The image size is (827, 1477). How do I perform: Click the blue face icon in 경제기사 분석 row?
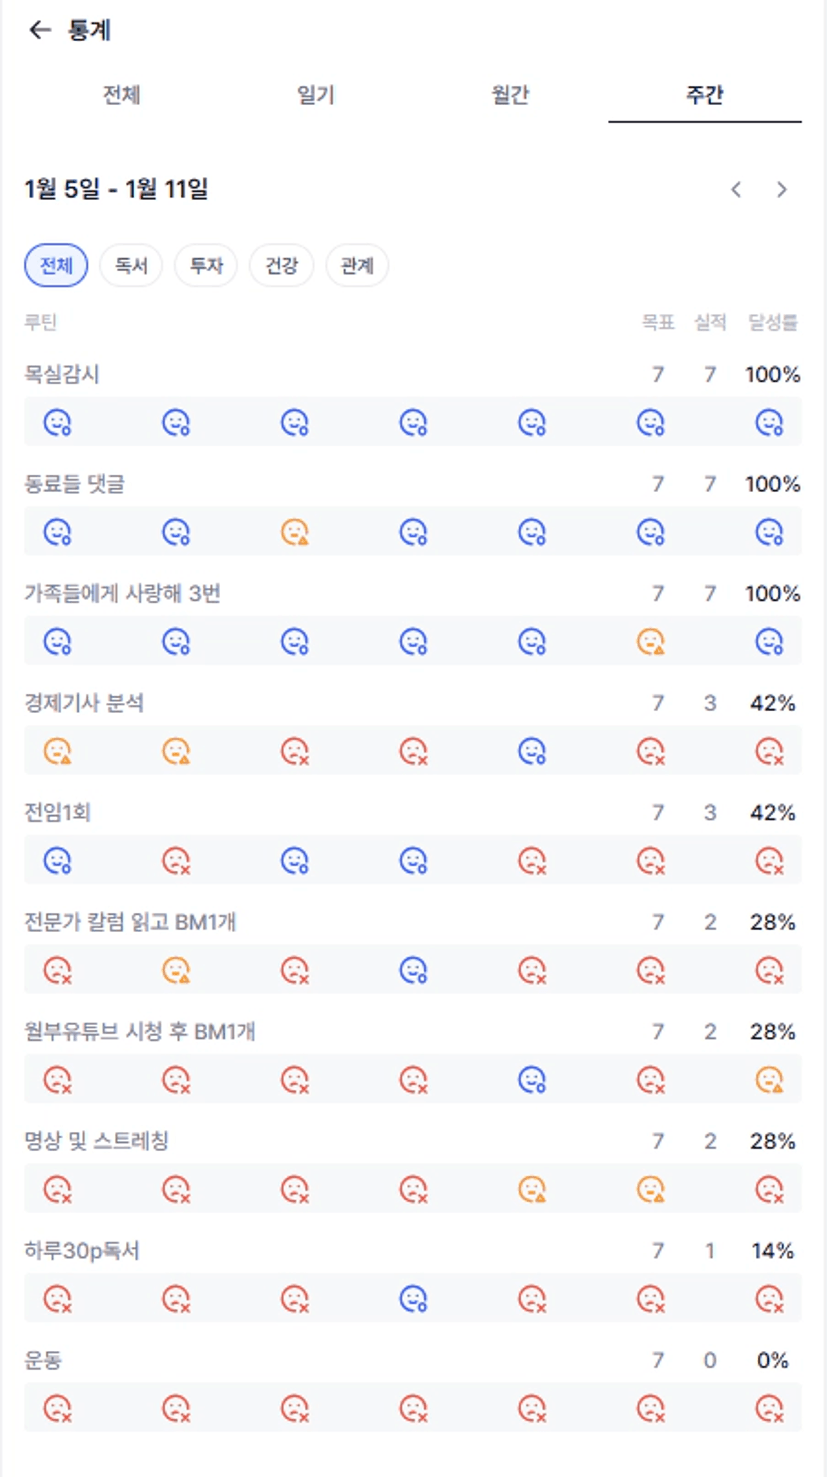click(532, 751)
